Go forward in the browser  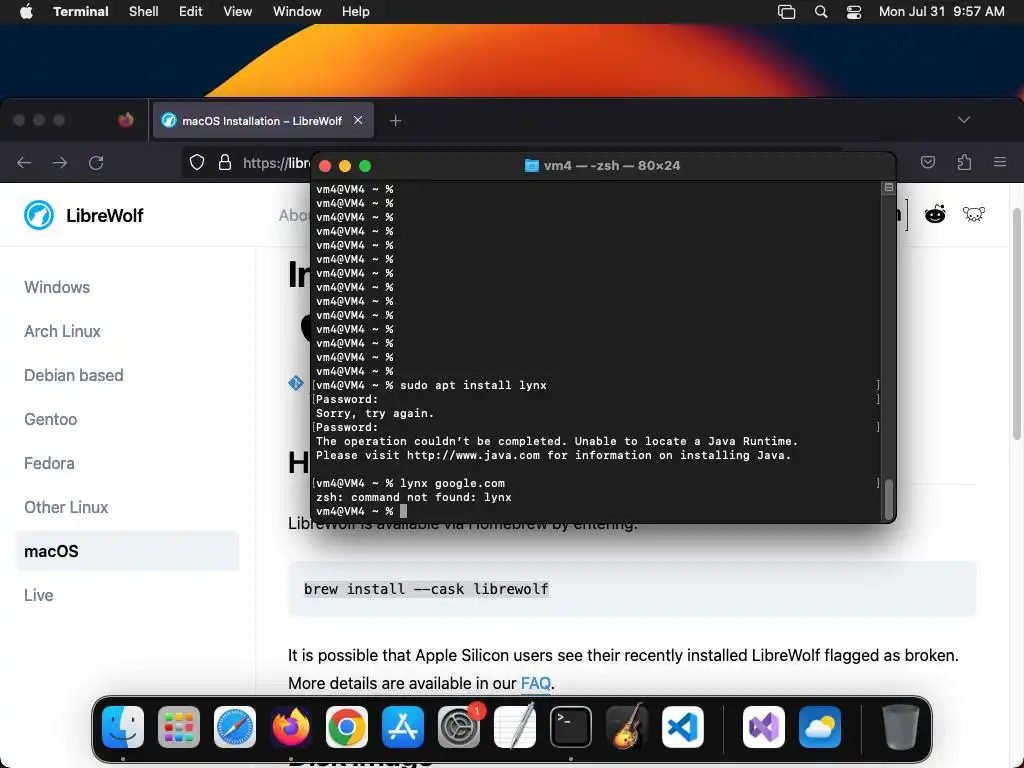coord(60,163)
